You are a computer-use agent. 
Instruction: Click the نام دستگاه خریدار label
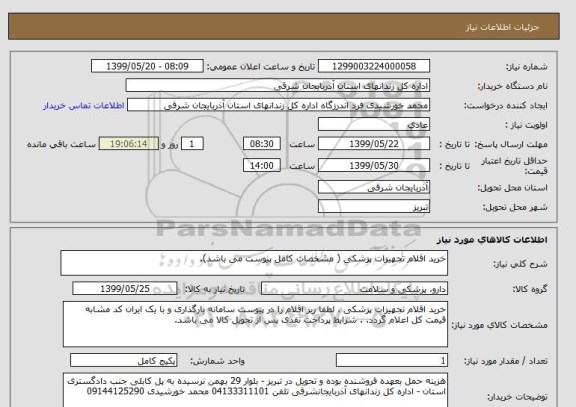pyautogui.click(x=512, y=86)
